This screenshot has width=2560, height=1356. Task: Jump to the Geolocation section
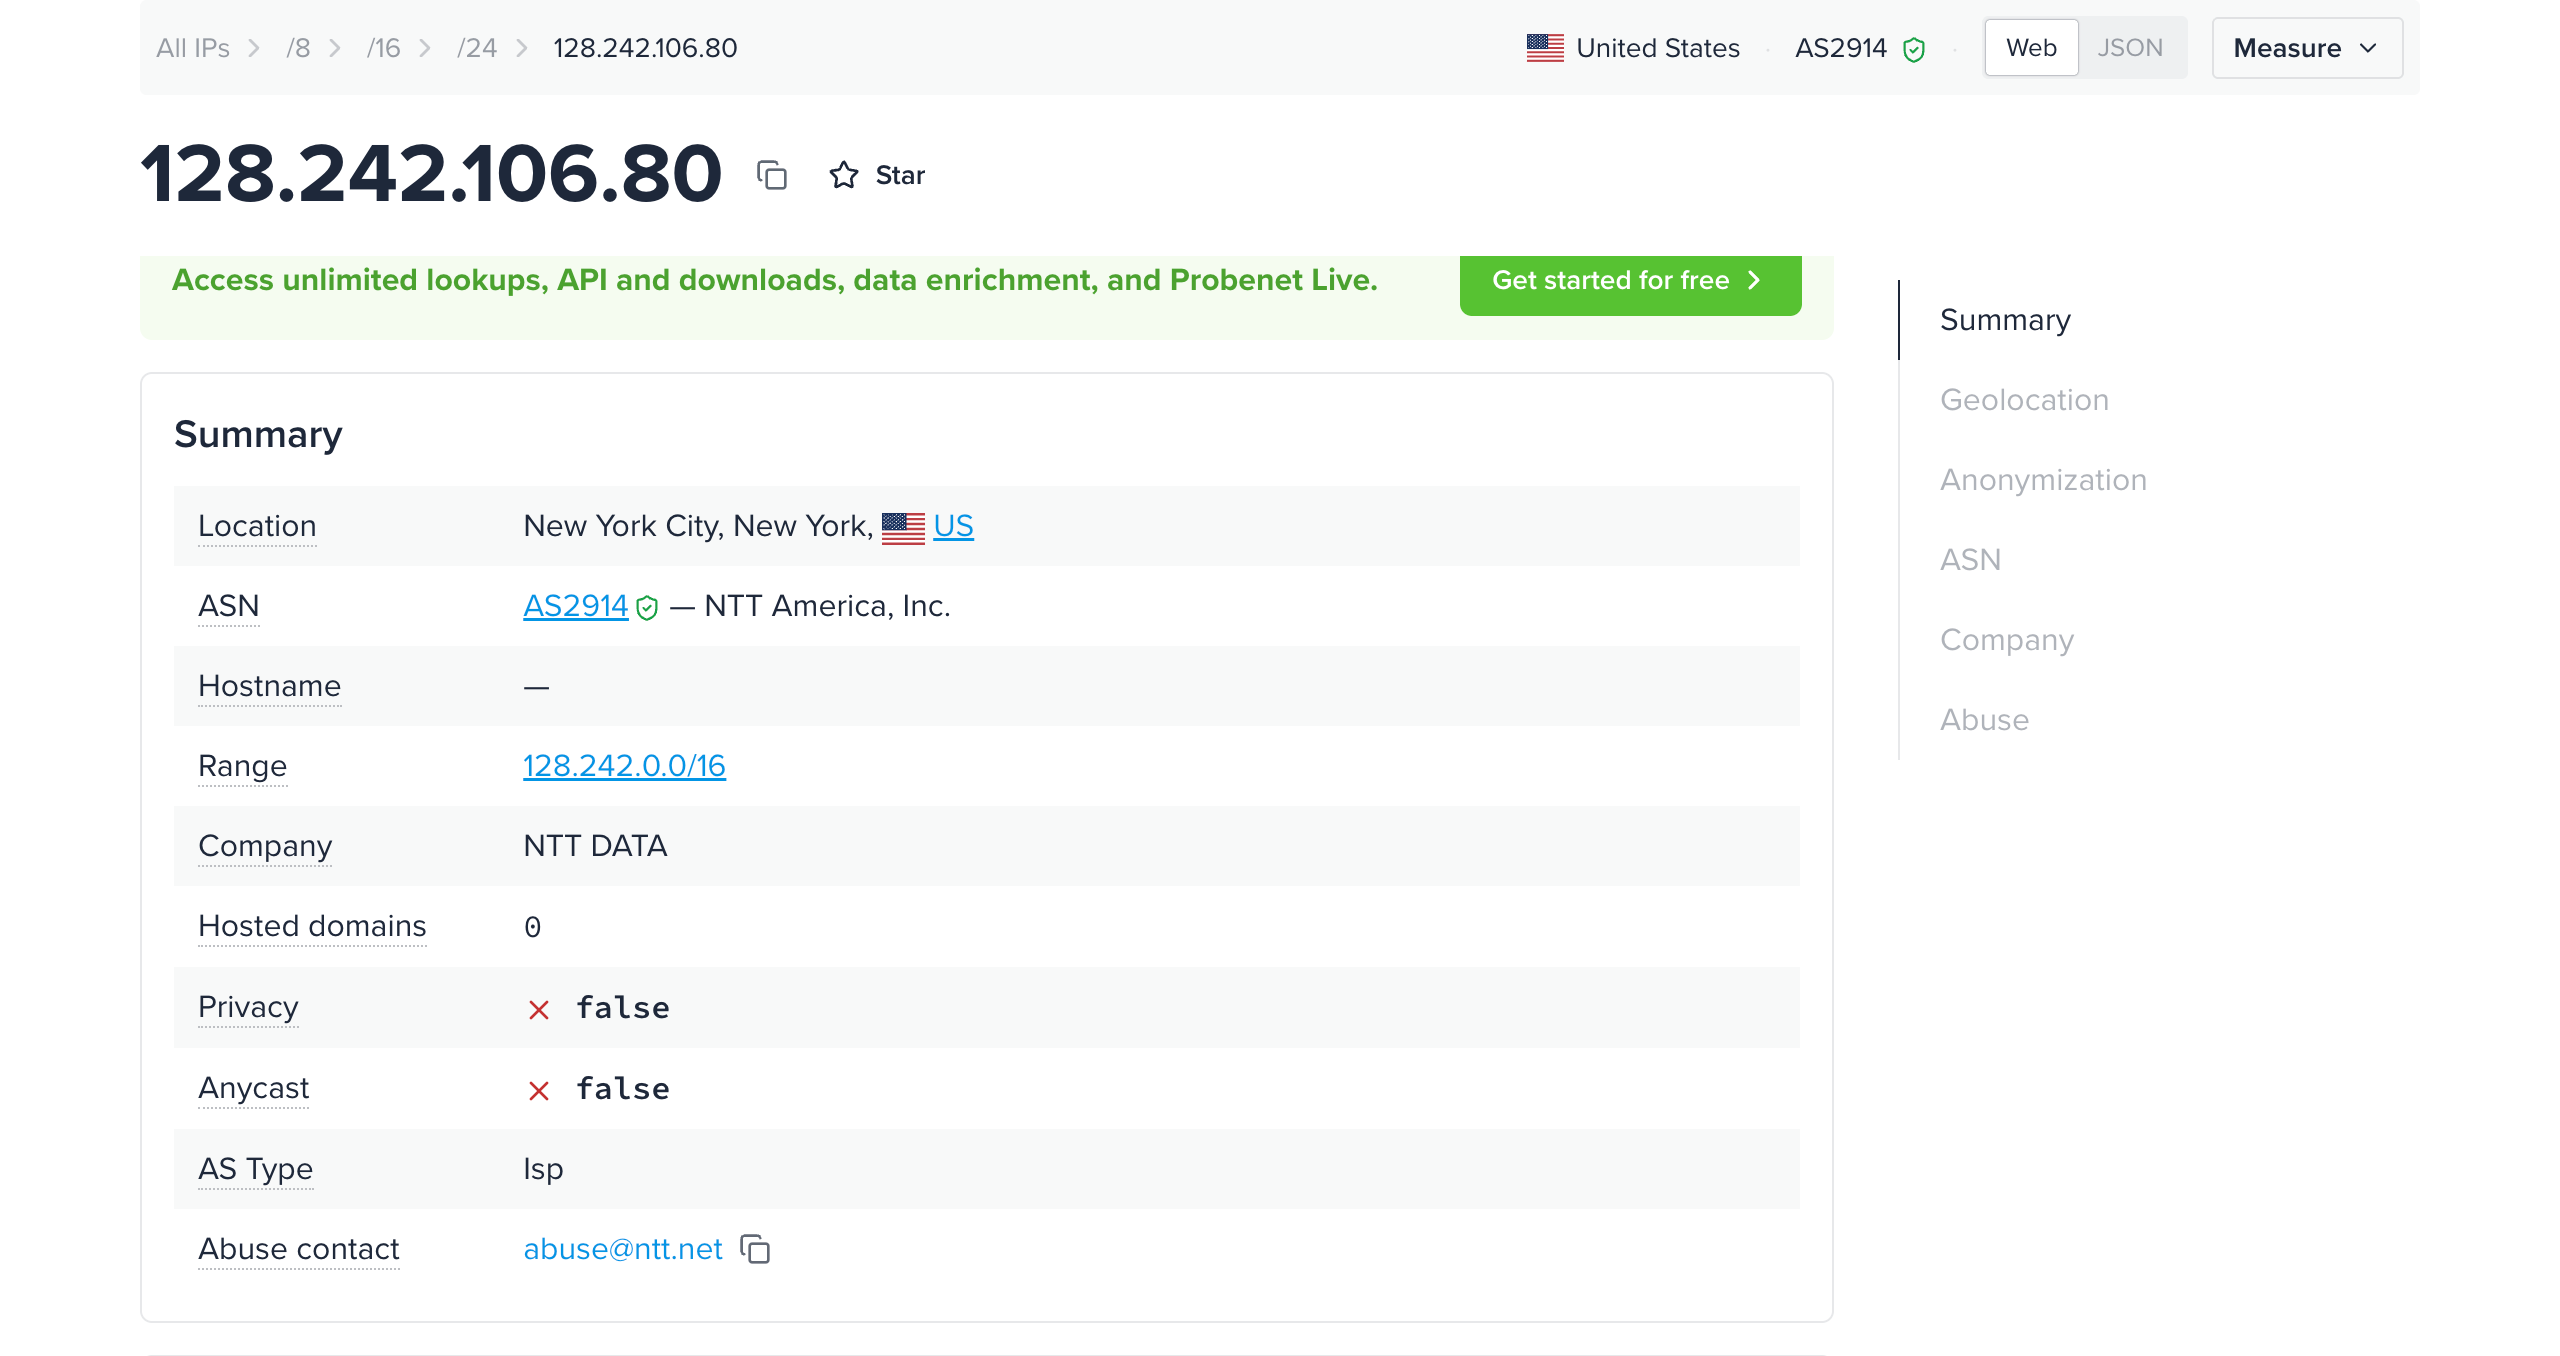pos(2024,400)
